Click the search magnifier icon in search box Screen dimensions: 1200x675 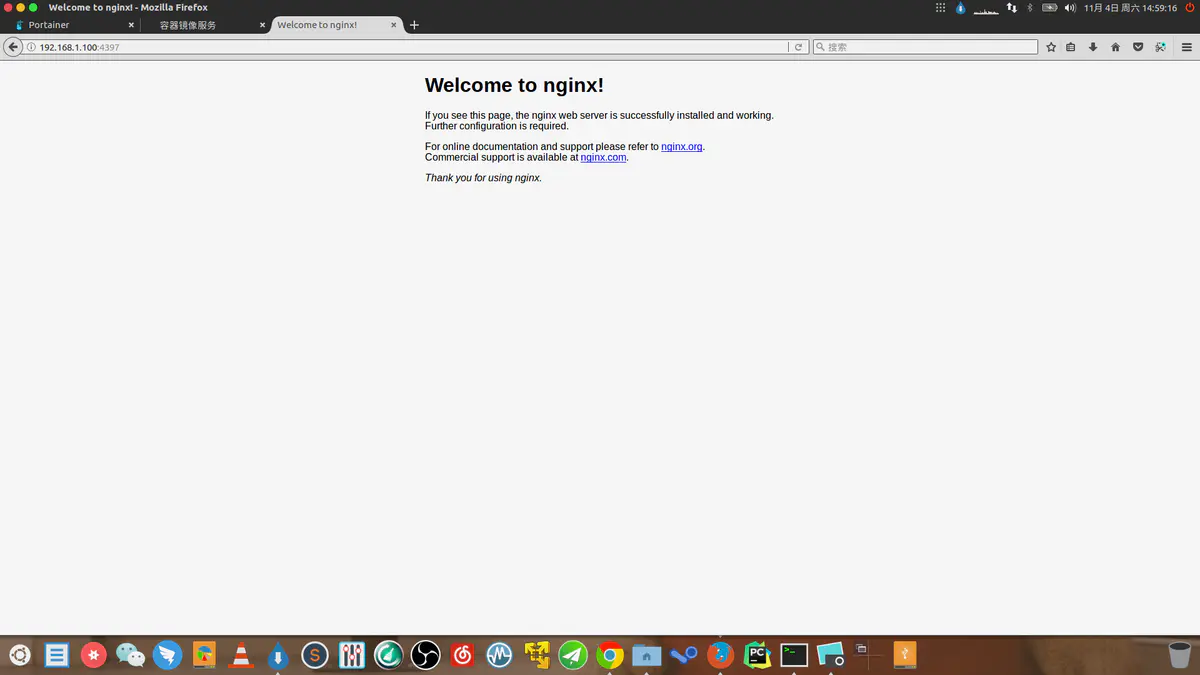820,47
